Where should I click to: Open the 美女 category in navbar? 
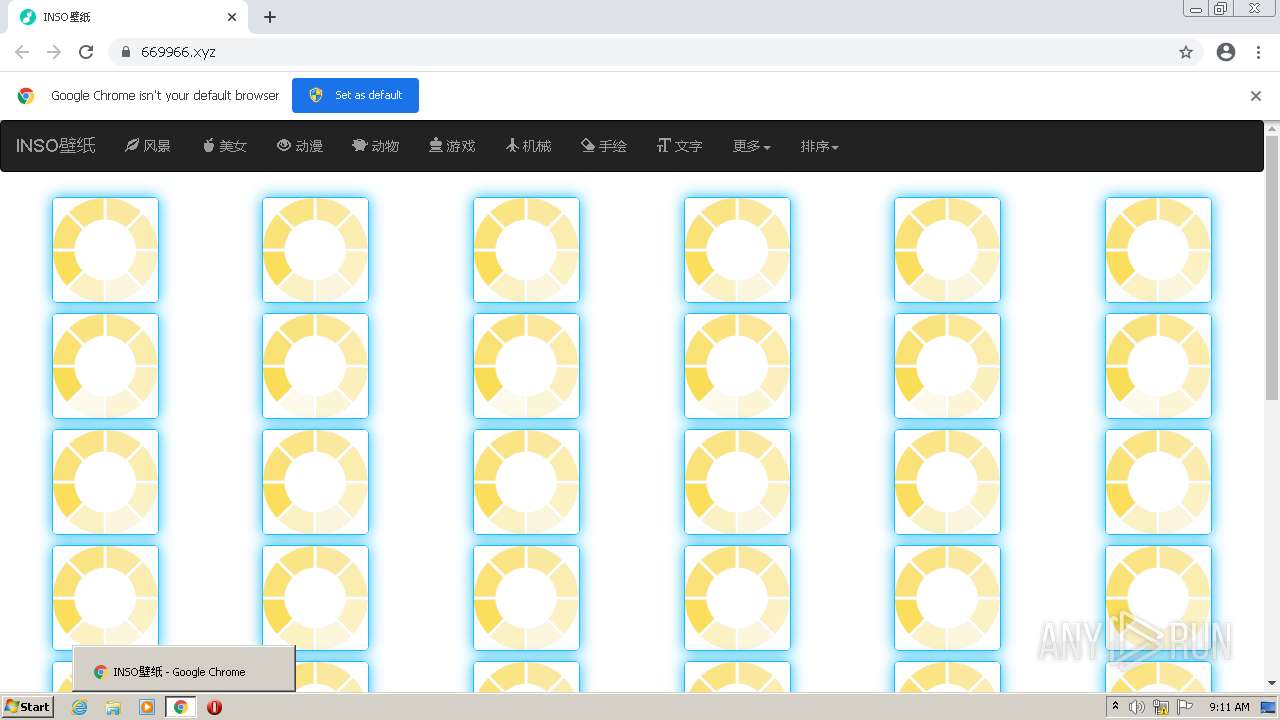(224, 146)
